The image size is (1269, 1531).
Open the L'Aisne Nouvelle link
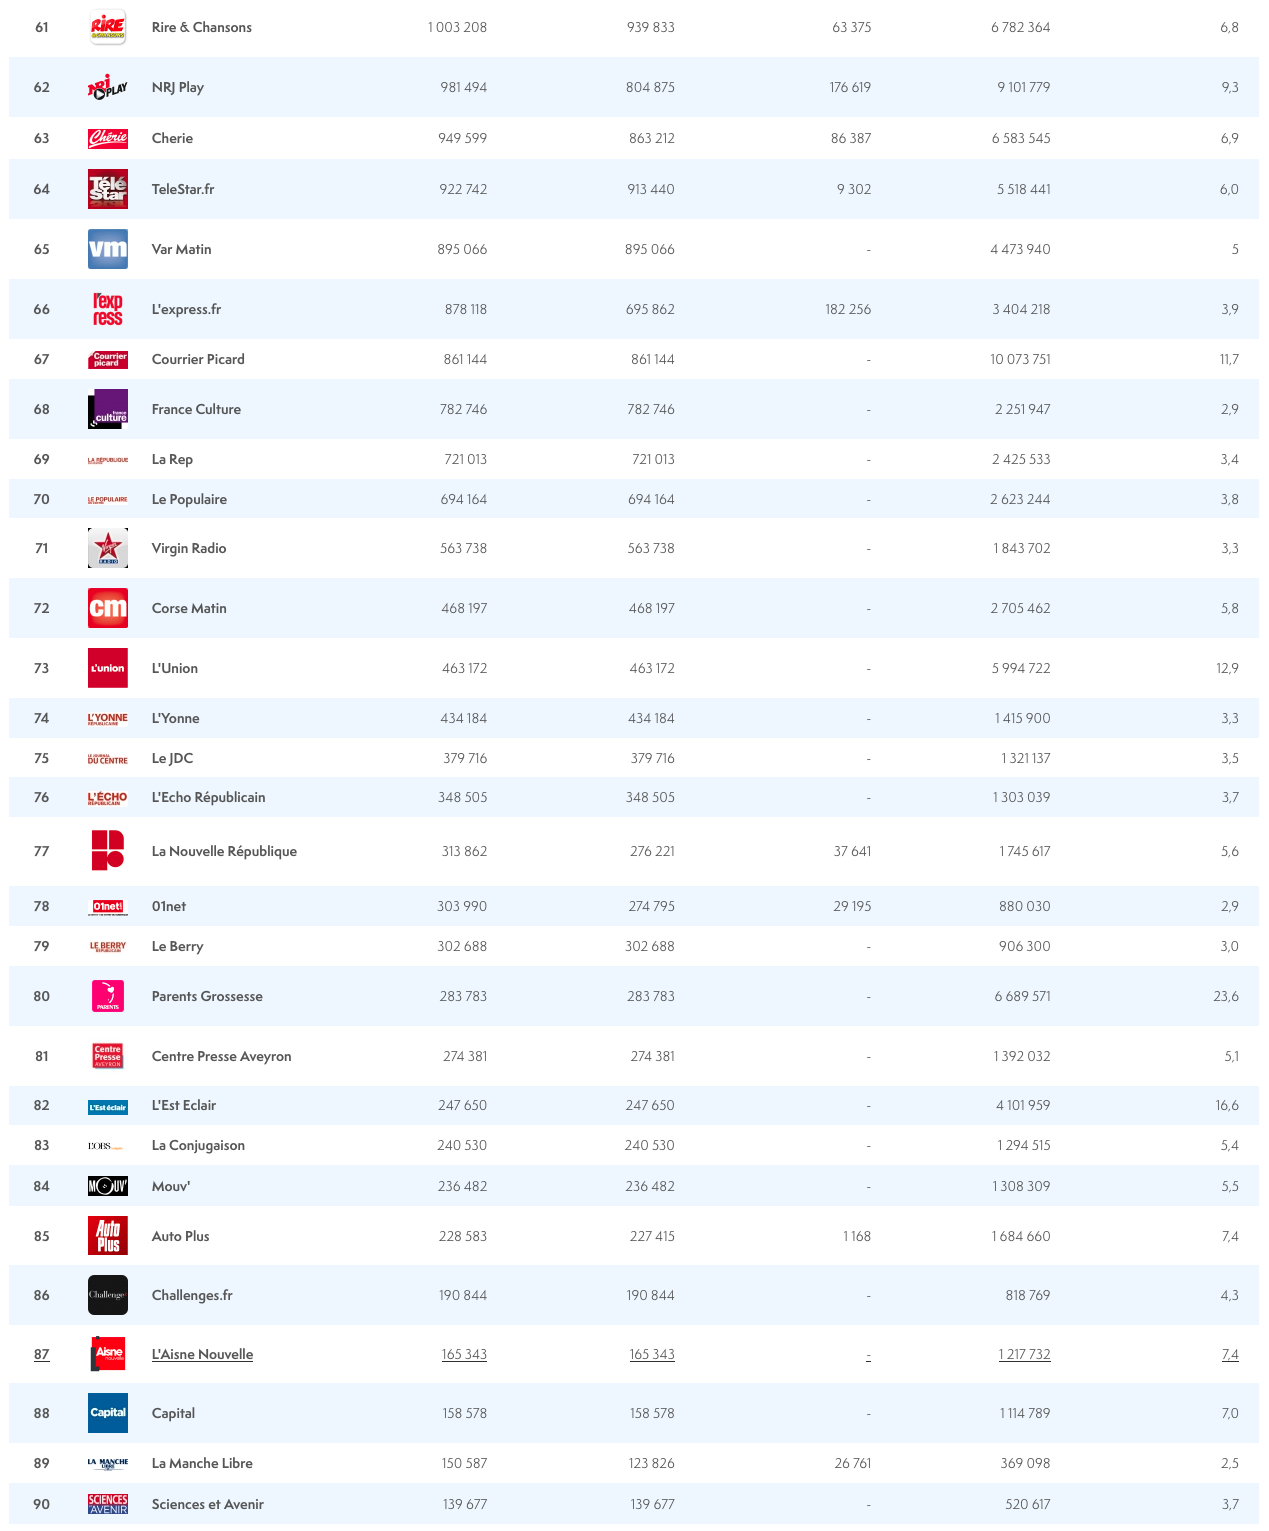pos(202,1354)
